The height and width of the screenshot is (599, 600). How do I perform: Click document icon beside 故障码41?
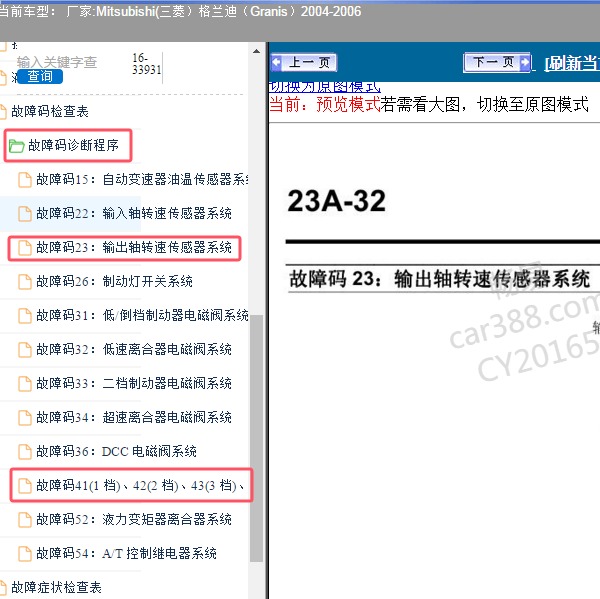point(25,486)
